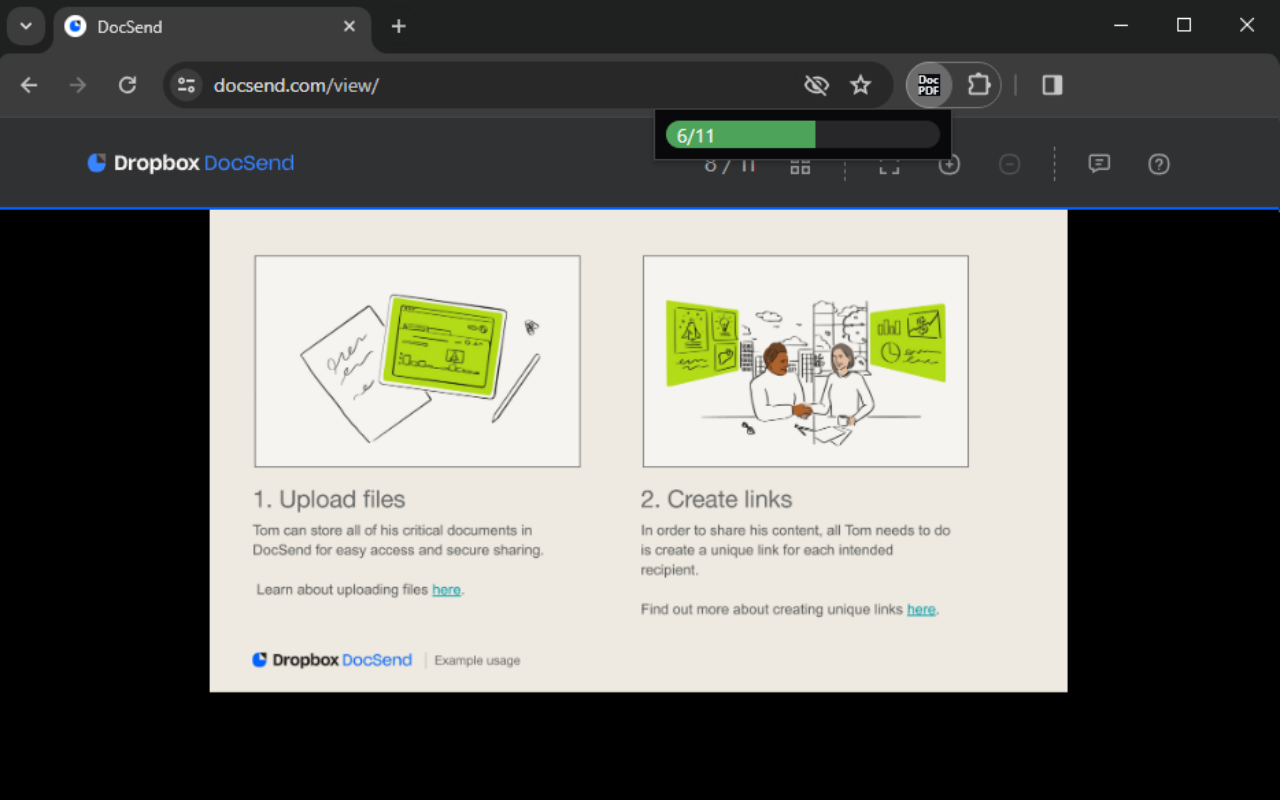The height and width of the screenshot is (800, 1280).
Task: Open the page thumbnails grid view
Action: (x=800, y=166)
